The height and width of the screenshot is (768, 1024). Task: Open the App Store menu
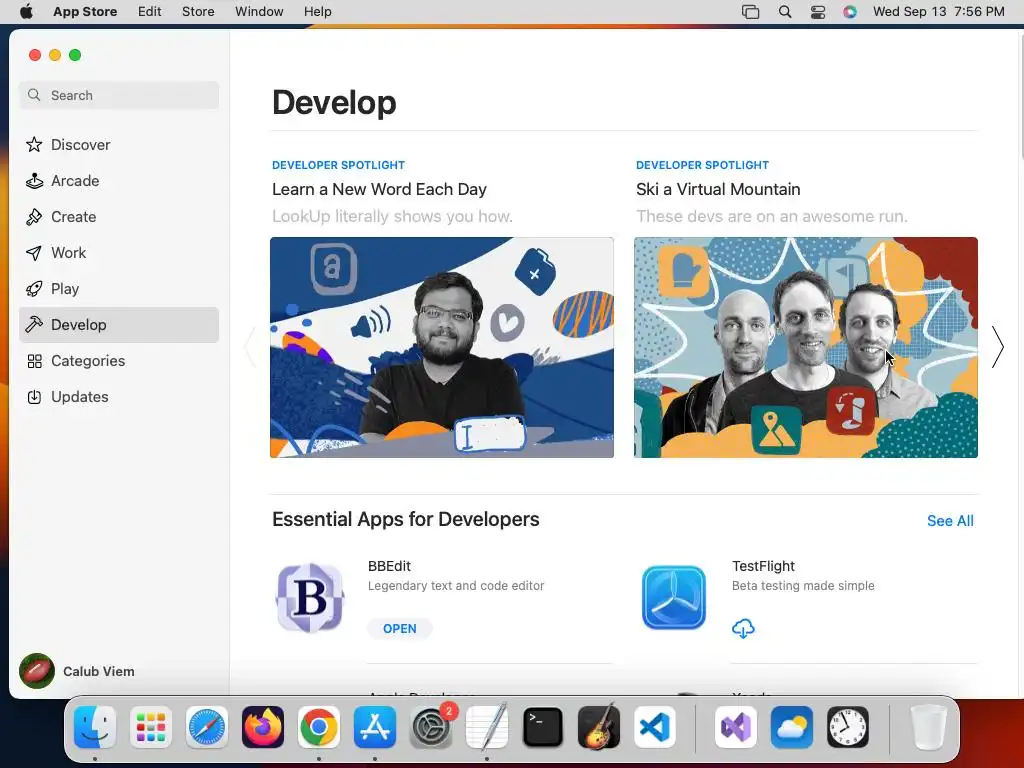(x=85, y=12)
